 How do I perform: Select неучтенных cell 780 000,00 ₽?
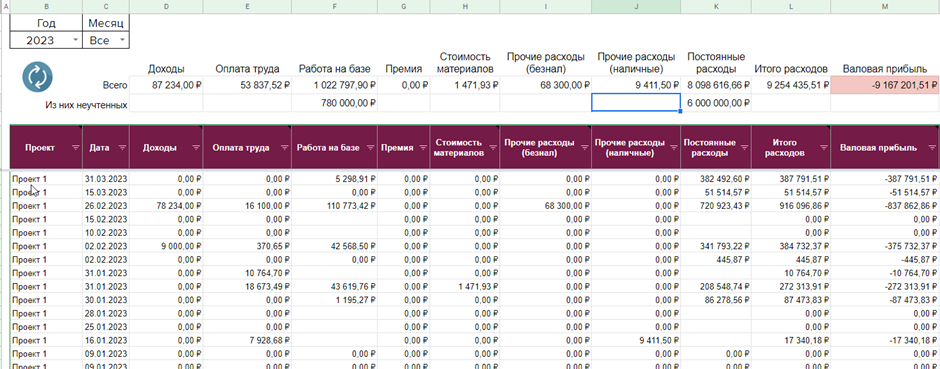click(x=335, y=103)
